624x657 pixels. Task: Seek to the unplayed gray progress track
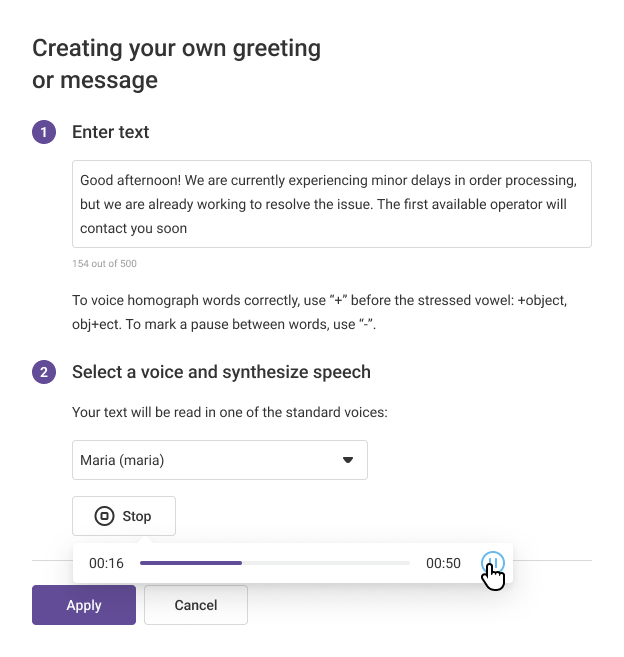(x=325, y=563)
